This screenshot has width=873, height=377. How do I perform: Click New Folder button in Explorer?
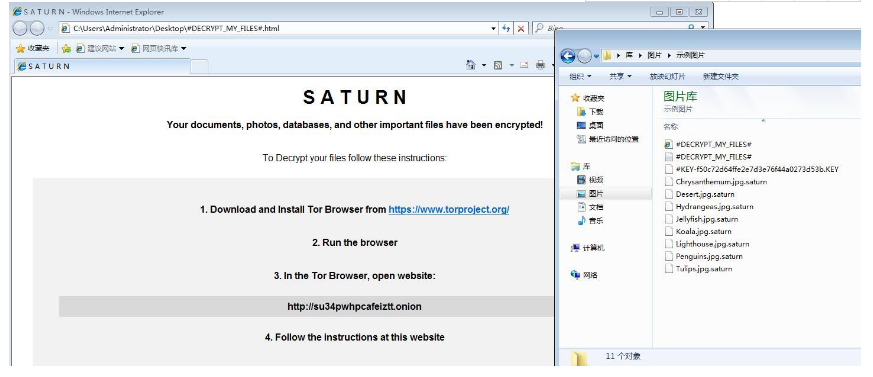(720, 76)
